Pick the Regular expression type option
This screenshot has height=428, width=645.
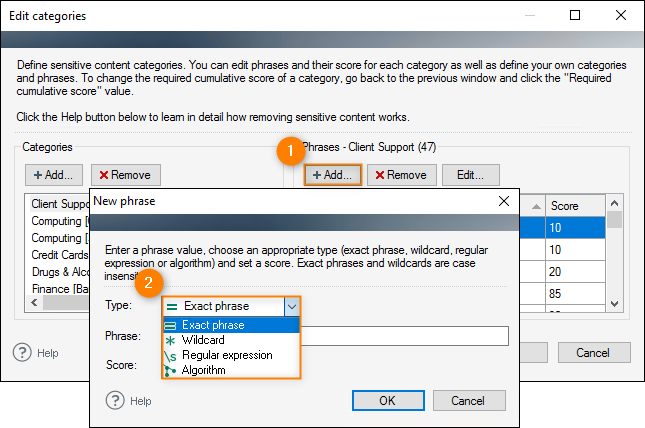point(231,355)
